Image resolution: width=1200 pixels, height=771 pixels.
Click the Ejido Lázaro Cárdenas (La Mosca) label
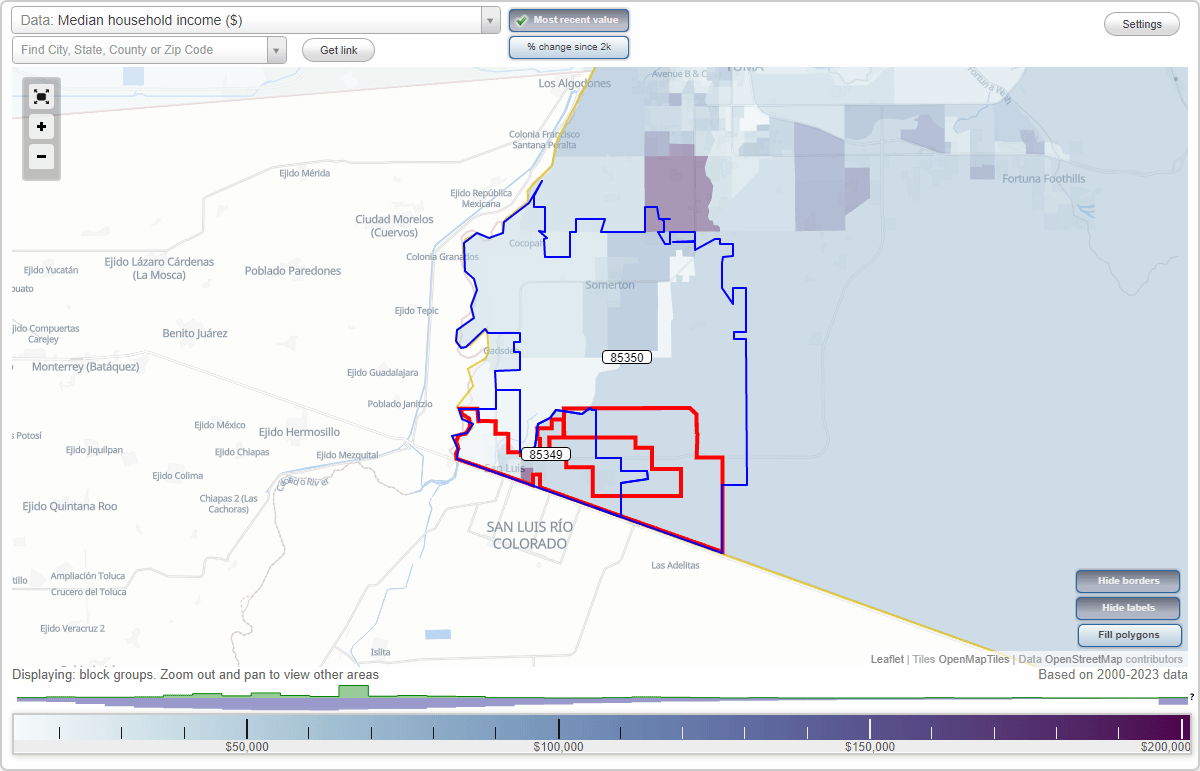159,268
